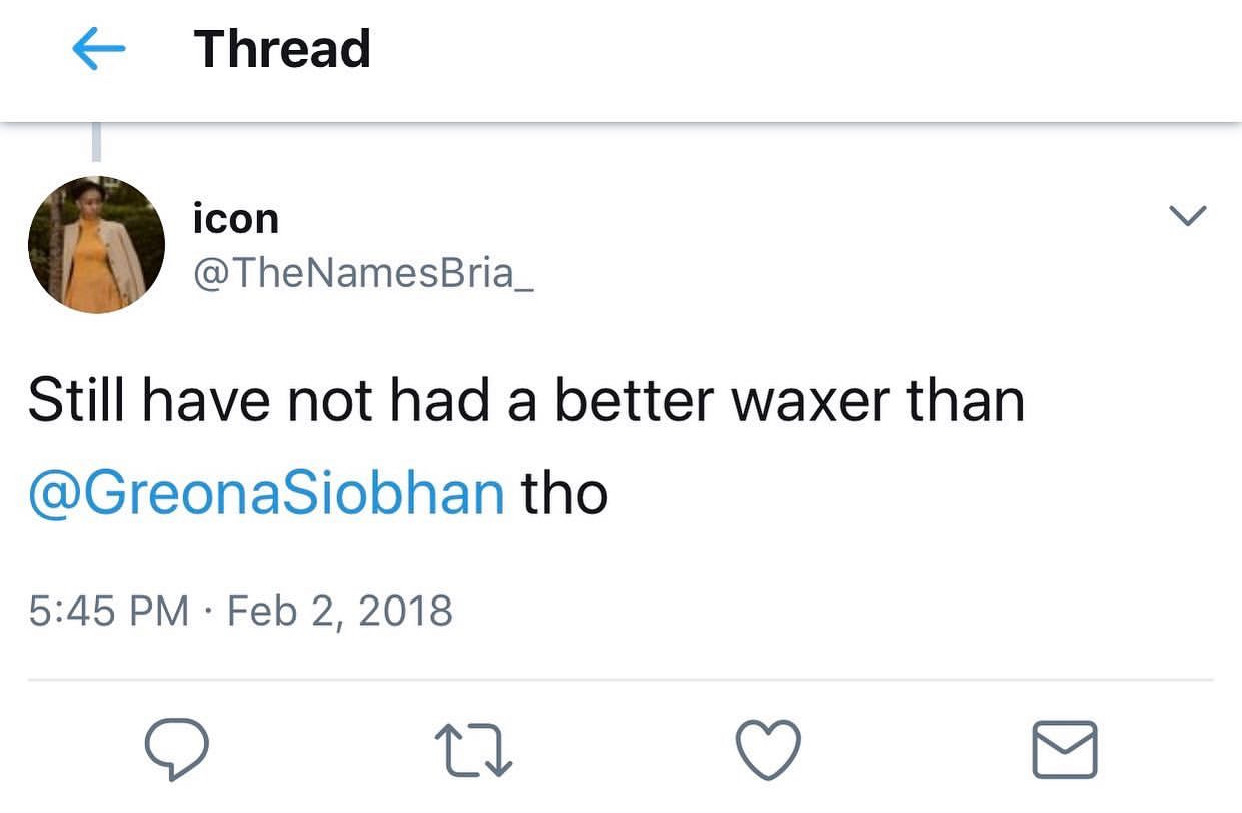
Task: Expand the tweet options chevron
Action: [x=1188, y=215]
